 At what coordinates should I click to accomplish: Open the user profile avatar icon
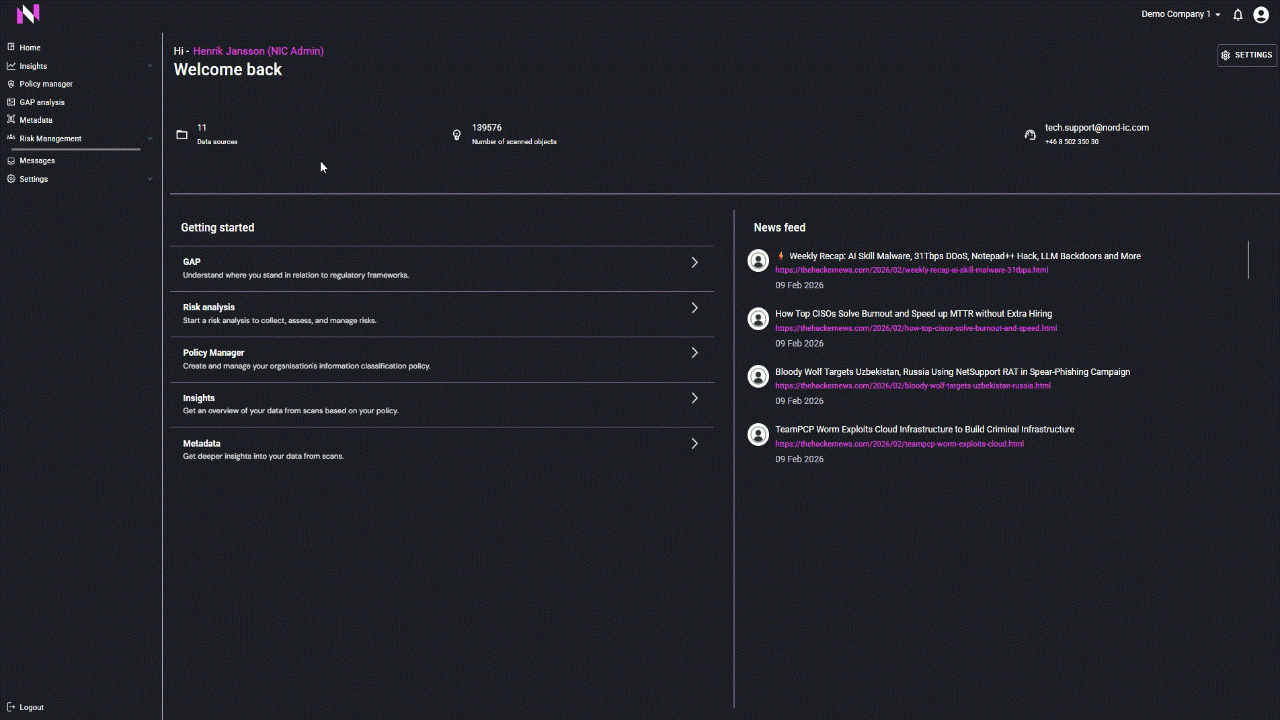click(x=1262, y=15)
